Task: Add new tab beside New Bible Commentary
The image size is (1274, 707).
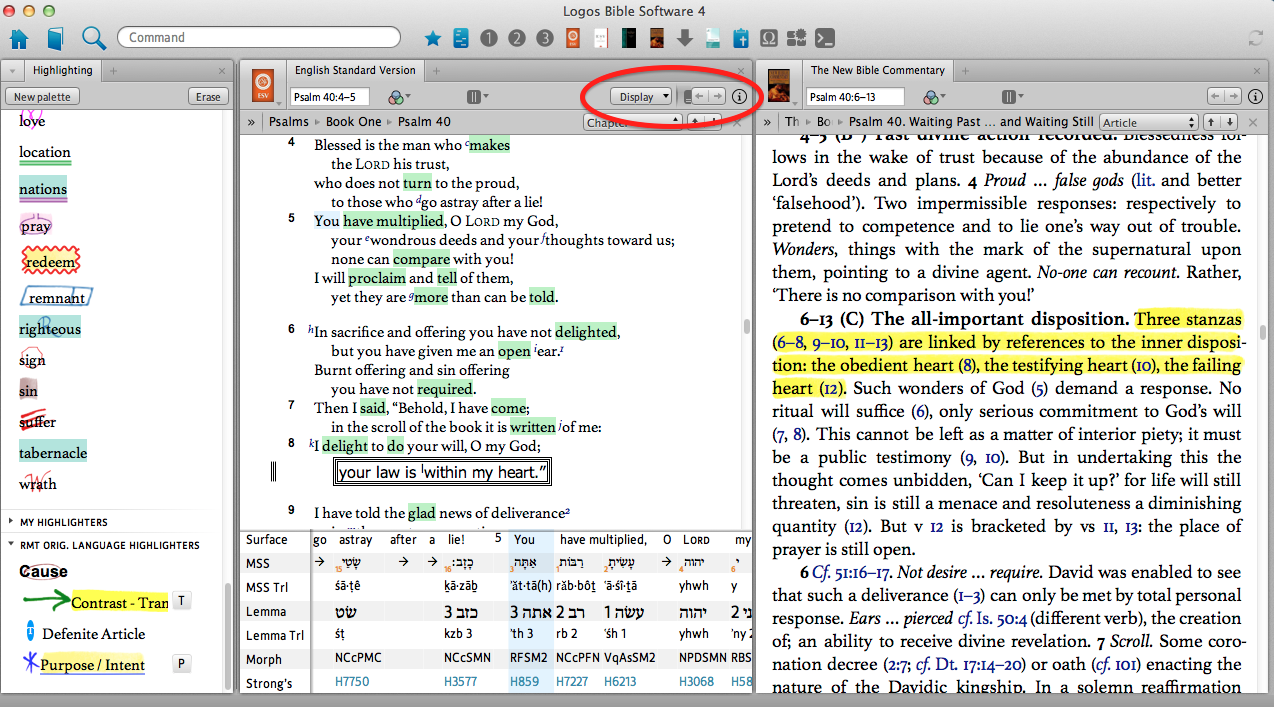Action: (965, 71)
